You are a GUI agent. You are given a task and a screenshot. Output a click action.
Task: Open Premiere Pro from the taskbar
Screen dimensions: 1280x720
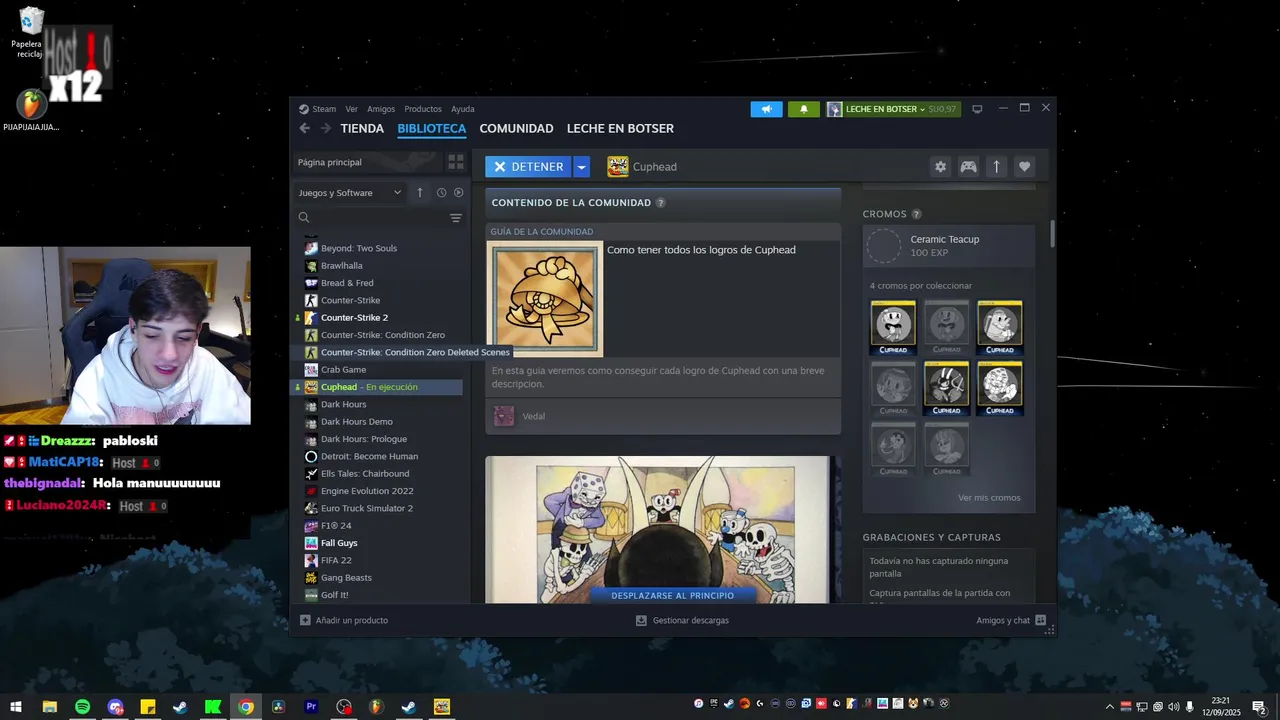tap(311, 707)
